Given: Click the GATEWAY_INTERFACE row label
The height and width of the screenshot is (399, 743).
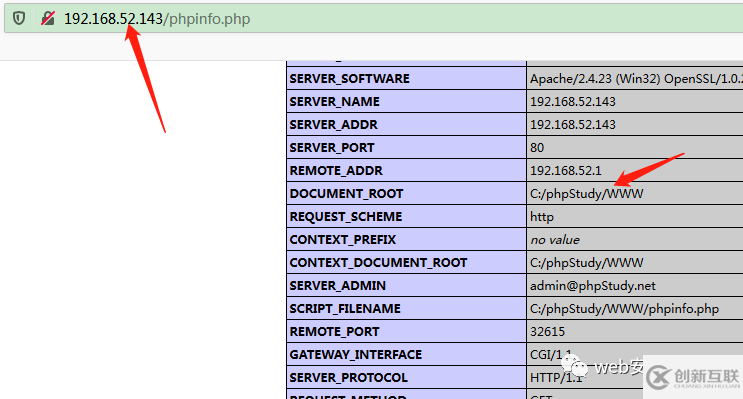Looking at the screenshot, I should (x=356, y=355).
